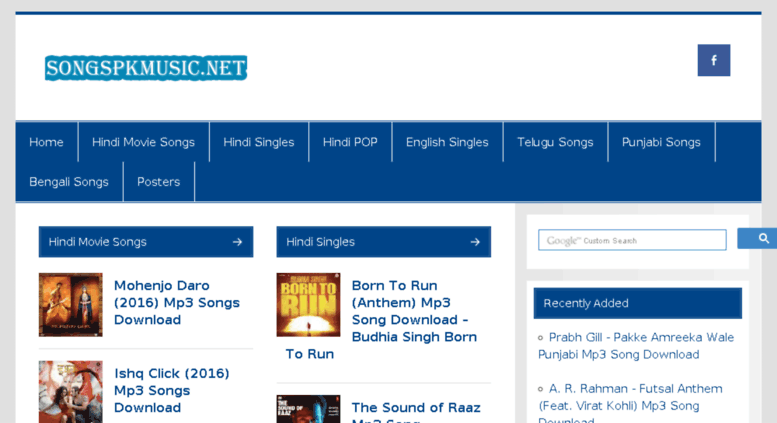Click The Sound of Raaz cover thumbnail
Viewport: 777px width, 423px height.
[x=308, y=409]
